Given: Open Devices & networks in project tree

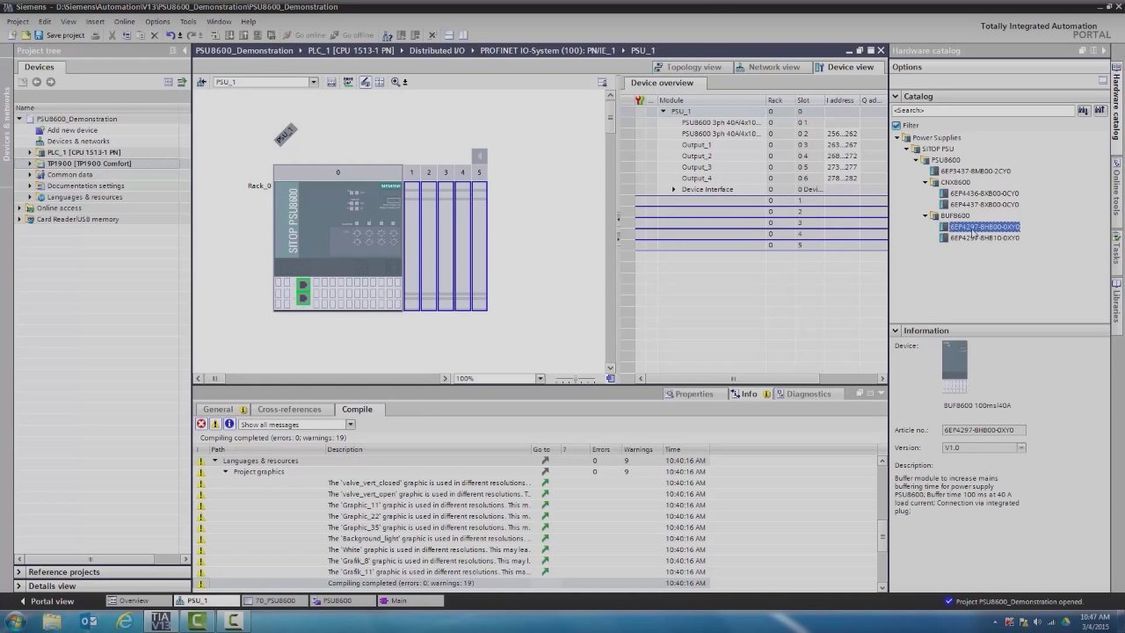Looking at the screenshot, I should pos(77,141).
